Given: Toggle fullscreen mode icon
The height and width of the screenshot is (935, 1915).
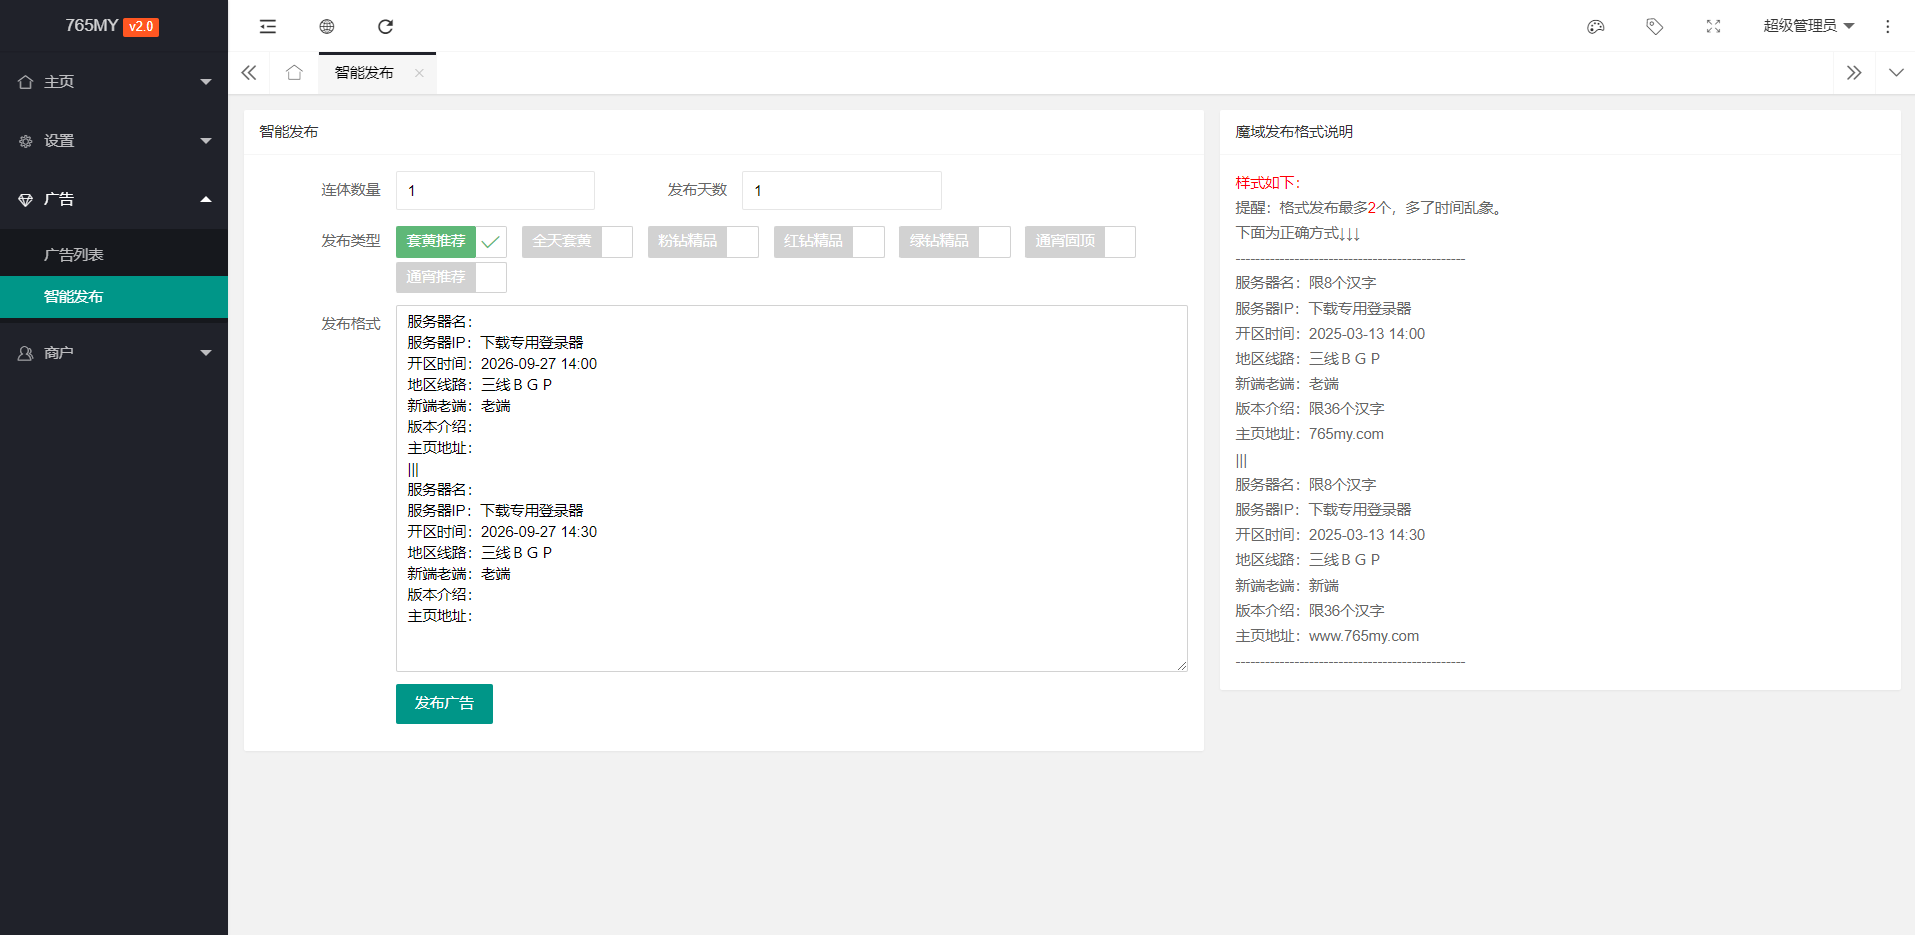Looking at the screenshot, I should 1713,26.
